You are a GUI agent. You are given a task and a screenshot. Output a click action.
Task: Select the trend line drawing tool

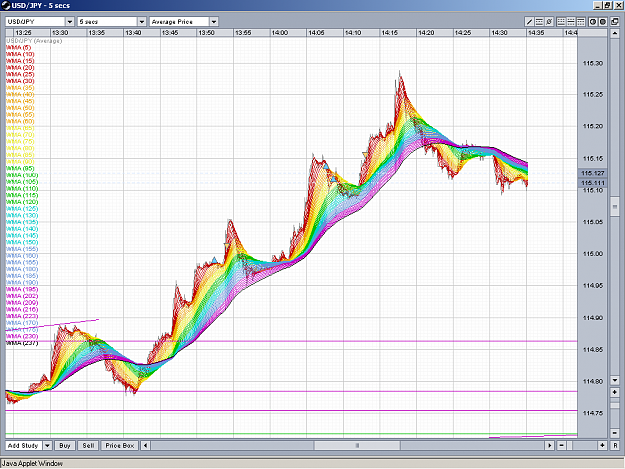(x=529, y=22)
